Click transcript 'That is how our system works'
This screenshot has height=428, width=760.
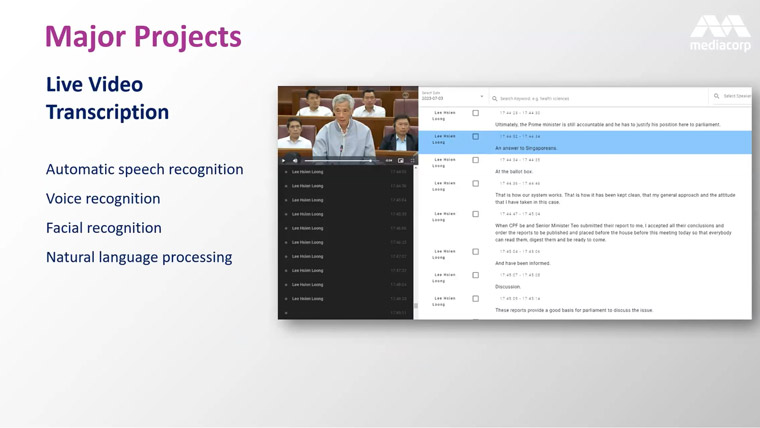pyautogui.click(x=615, y=199)
